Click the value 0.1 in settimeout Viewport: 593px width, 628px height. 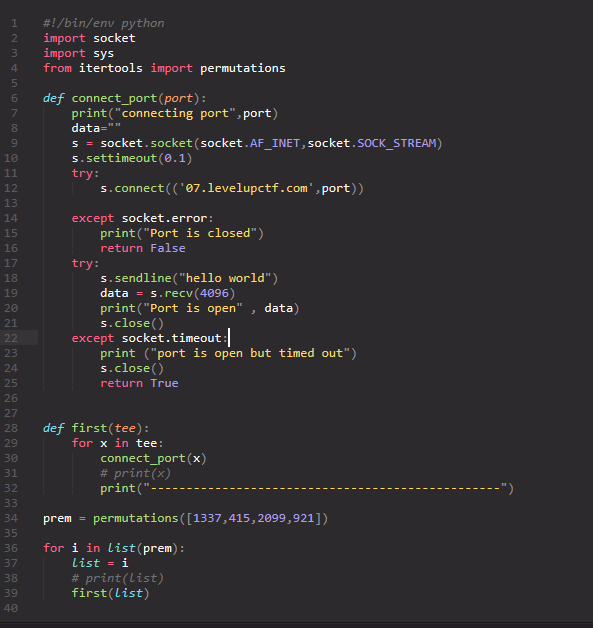point(175,158)
